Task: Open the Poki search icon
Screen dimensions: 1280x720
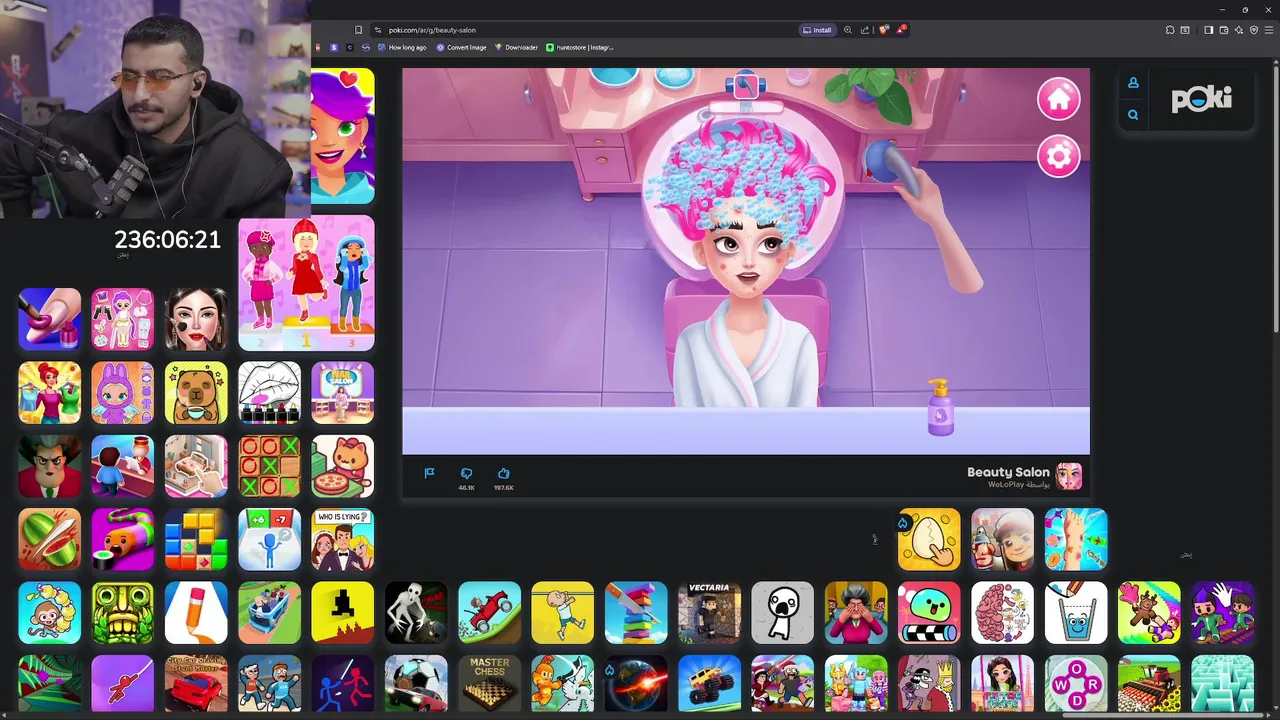Action: click(1133, 115)
